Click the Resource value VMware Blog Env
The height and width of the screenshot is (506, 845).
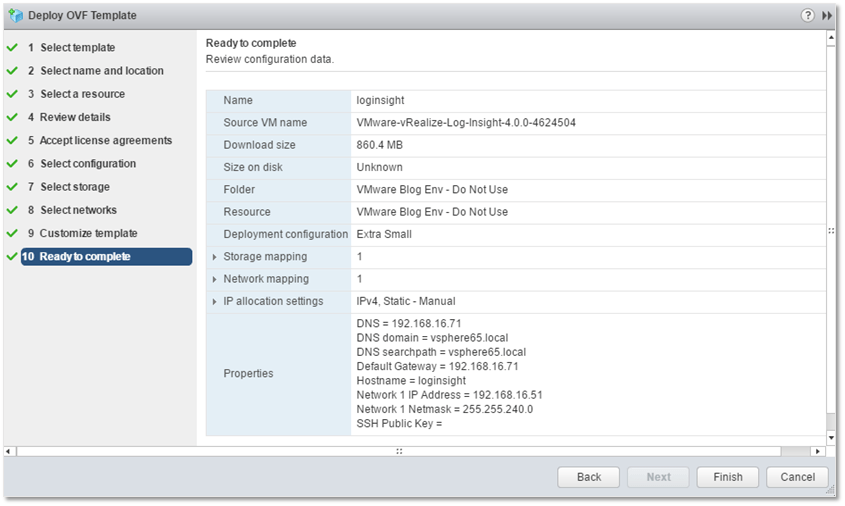[432, 212]
